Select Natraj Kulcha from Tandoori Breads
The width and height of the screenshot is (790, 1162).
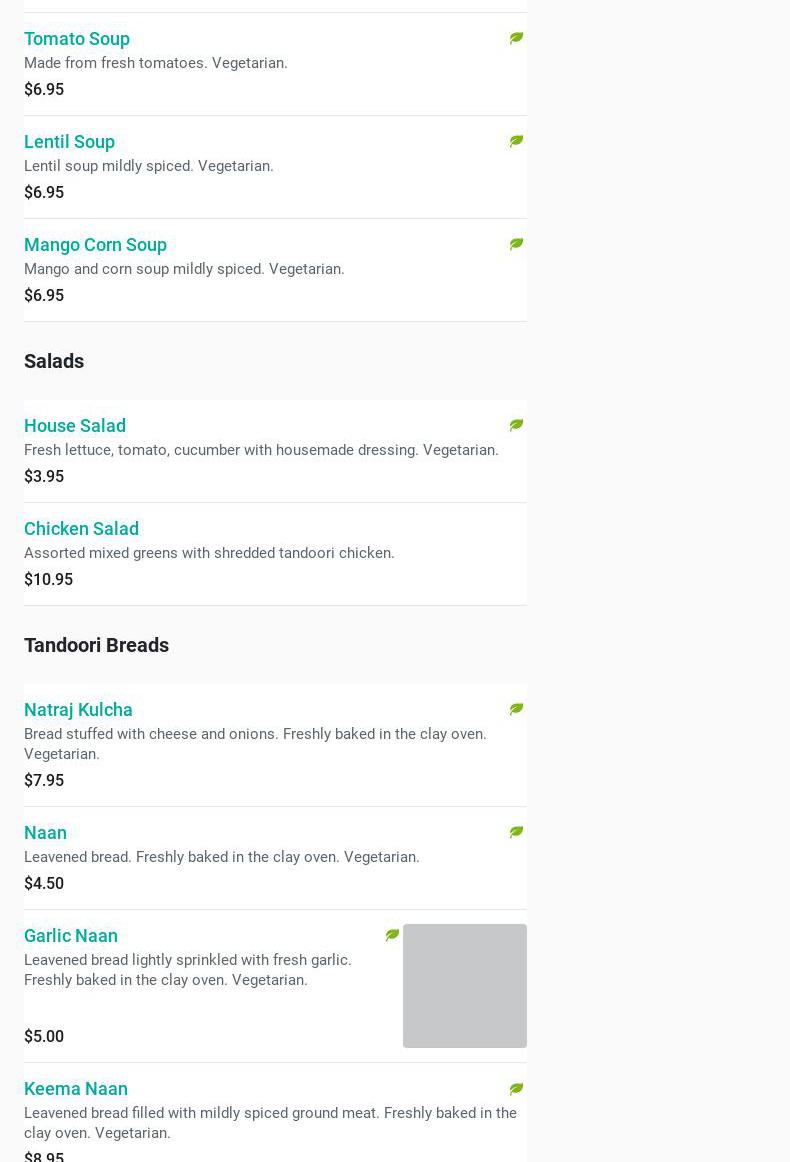78,709
